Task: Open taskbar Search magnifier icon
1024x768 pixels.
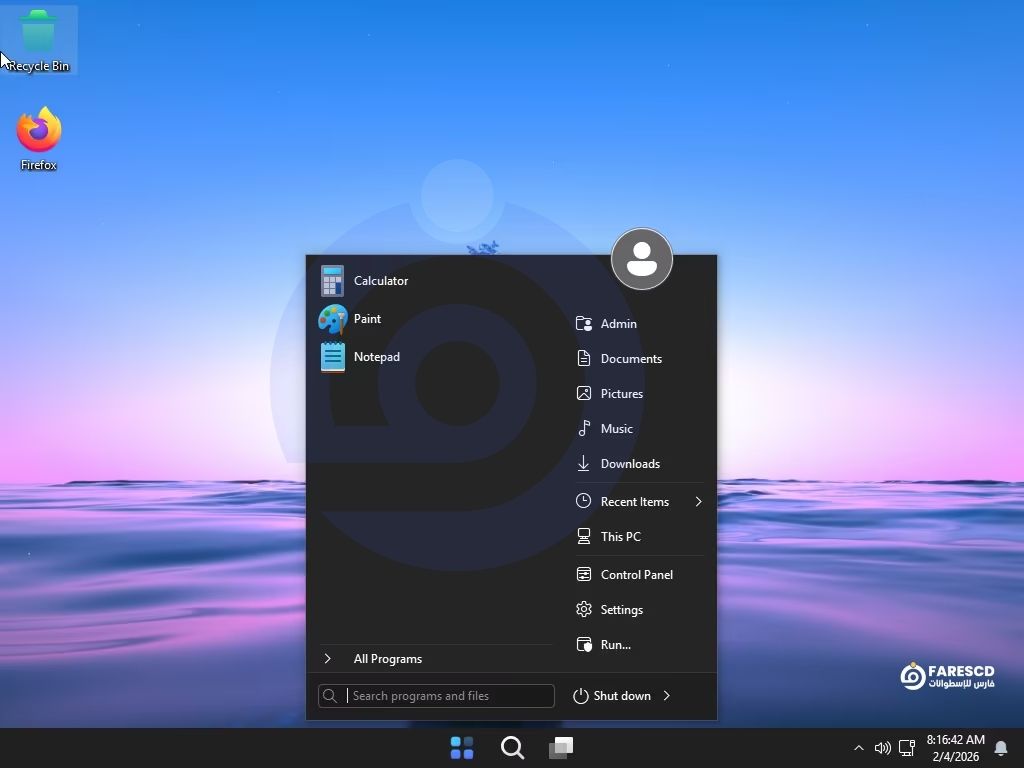Action: pyautogui.click(x=512, y=748)
